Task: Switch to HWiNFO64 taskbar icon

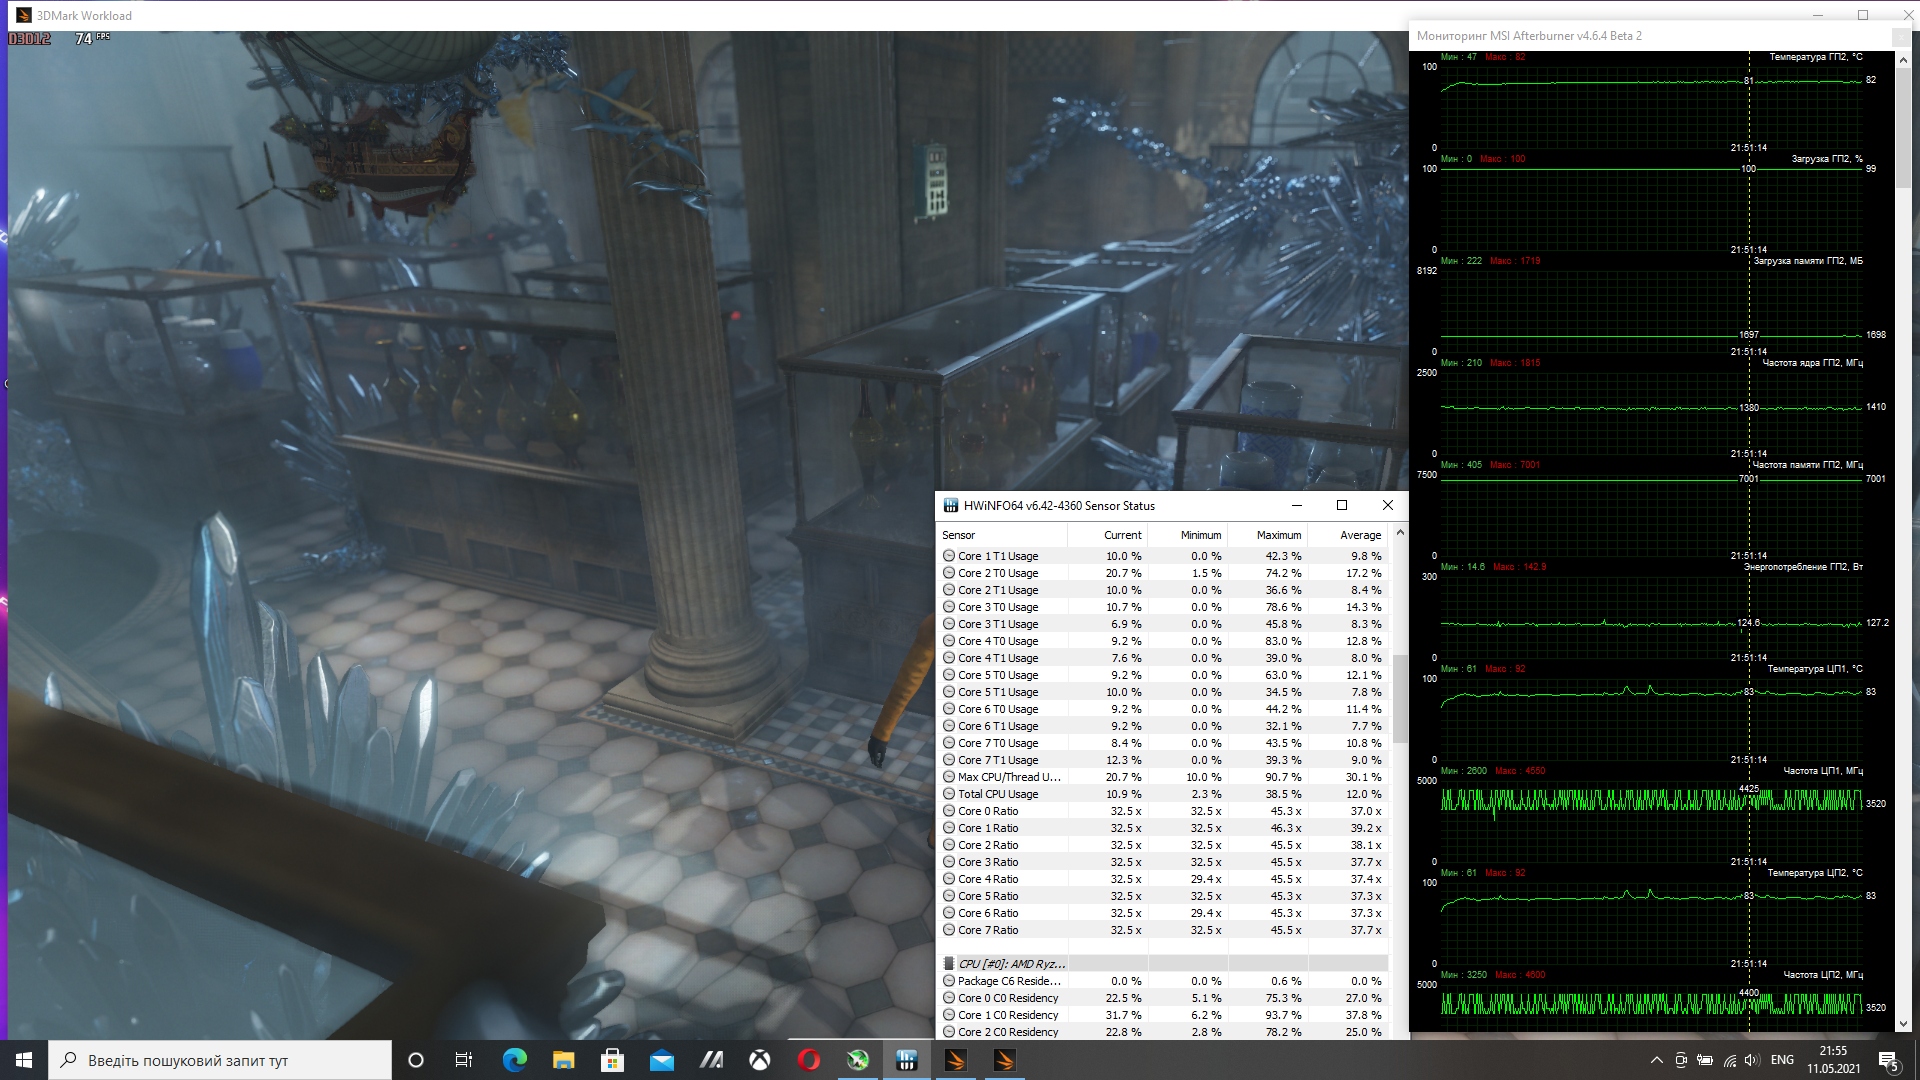Action: point(907,1060)
